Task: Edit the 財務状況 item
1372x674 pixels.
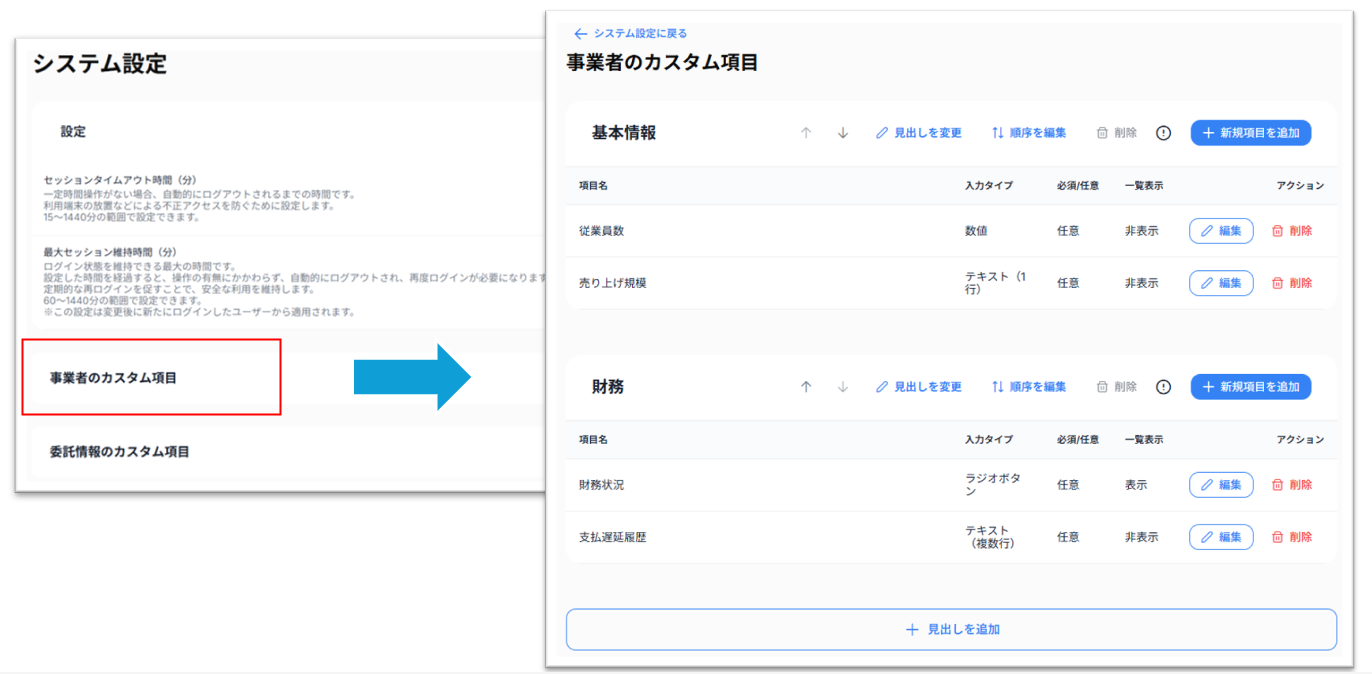Action: click(x=1220, y=485)
